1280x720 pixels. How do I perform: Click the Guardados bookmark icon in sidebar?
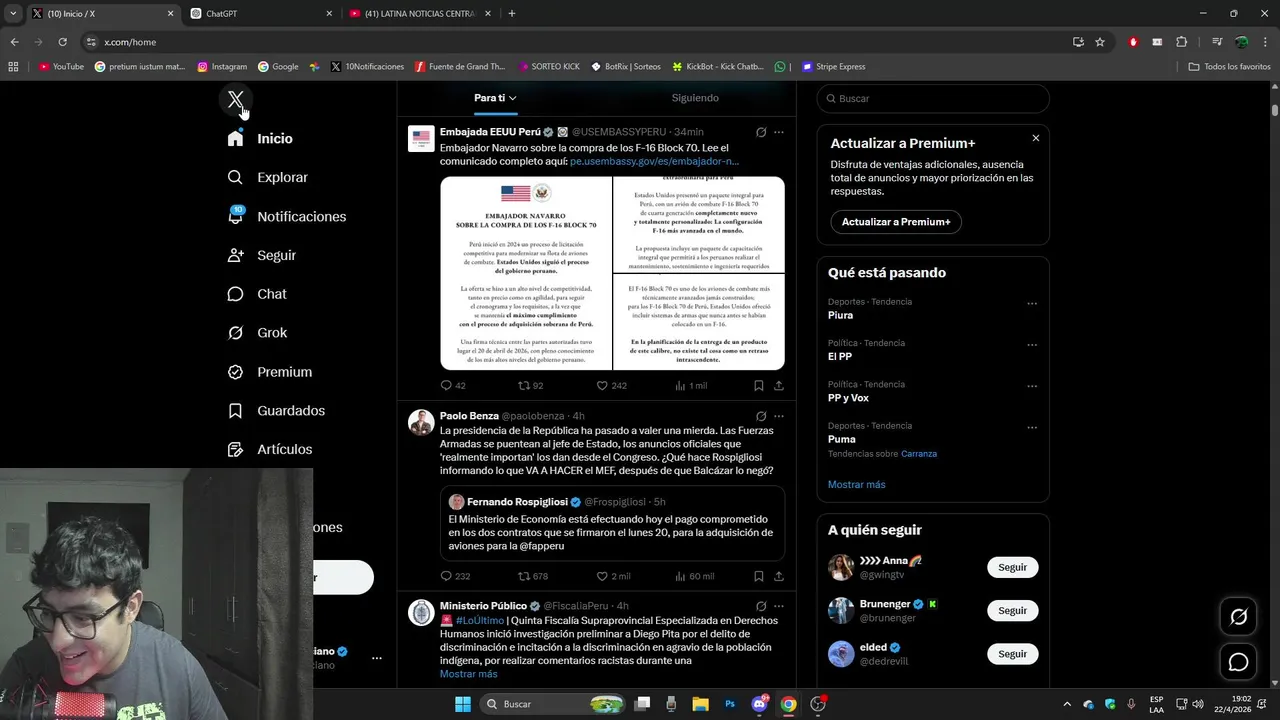[x=235, y=411]
